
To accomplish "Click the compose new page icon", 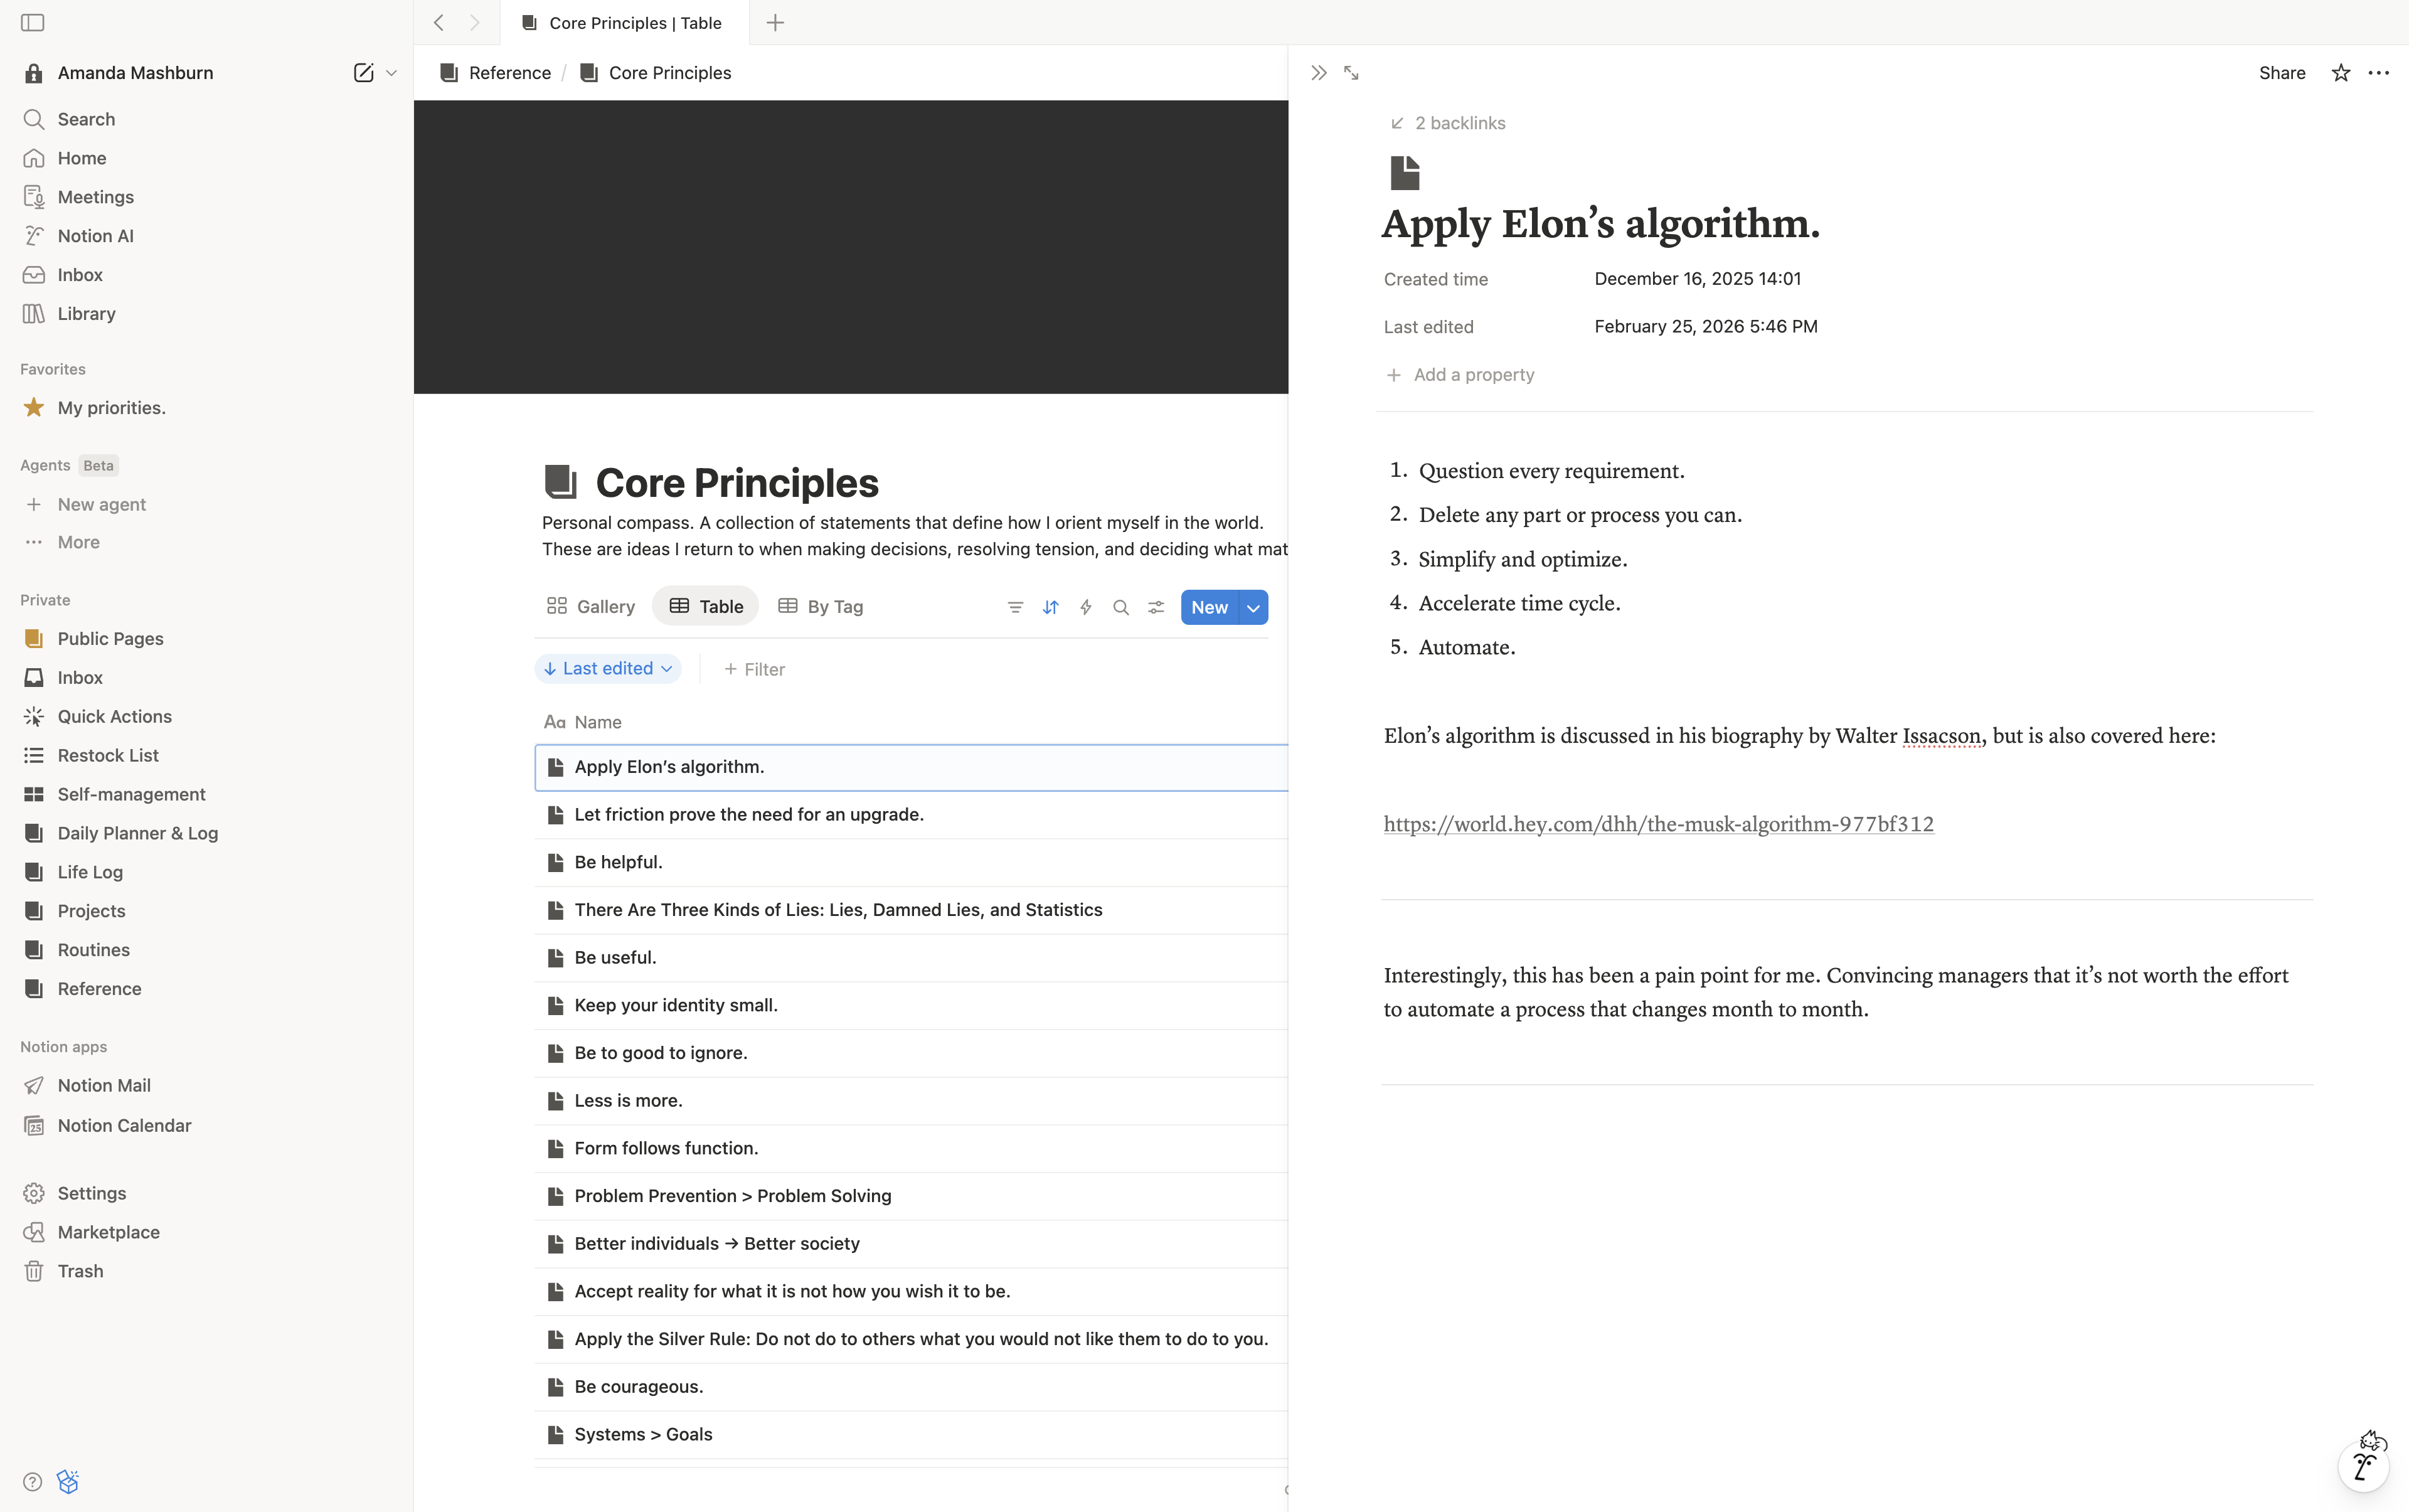I will (363, 72).
